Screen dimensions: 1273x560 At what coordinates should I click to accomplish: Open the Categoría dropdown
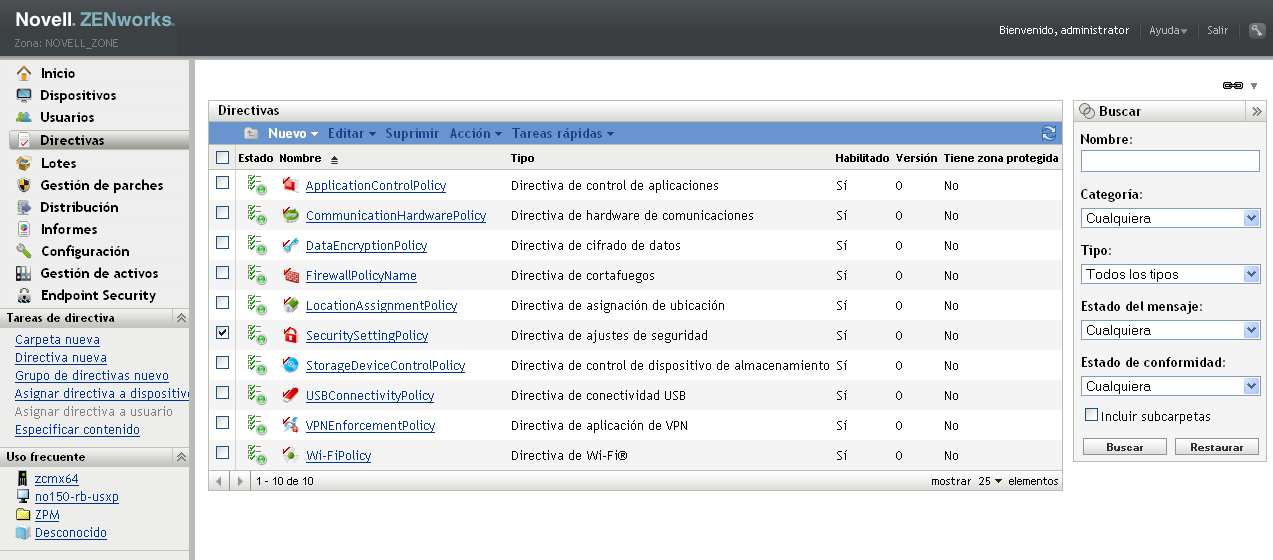point(1170,218)
